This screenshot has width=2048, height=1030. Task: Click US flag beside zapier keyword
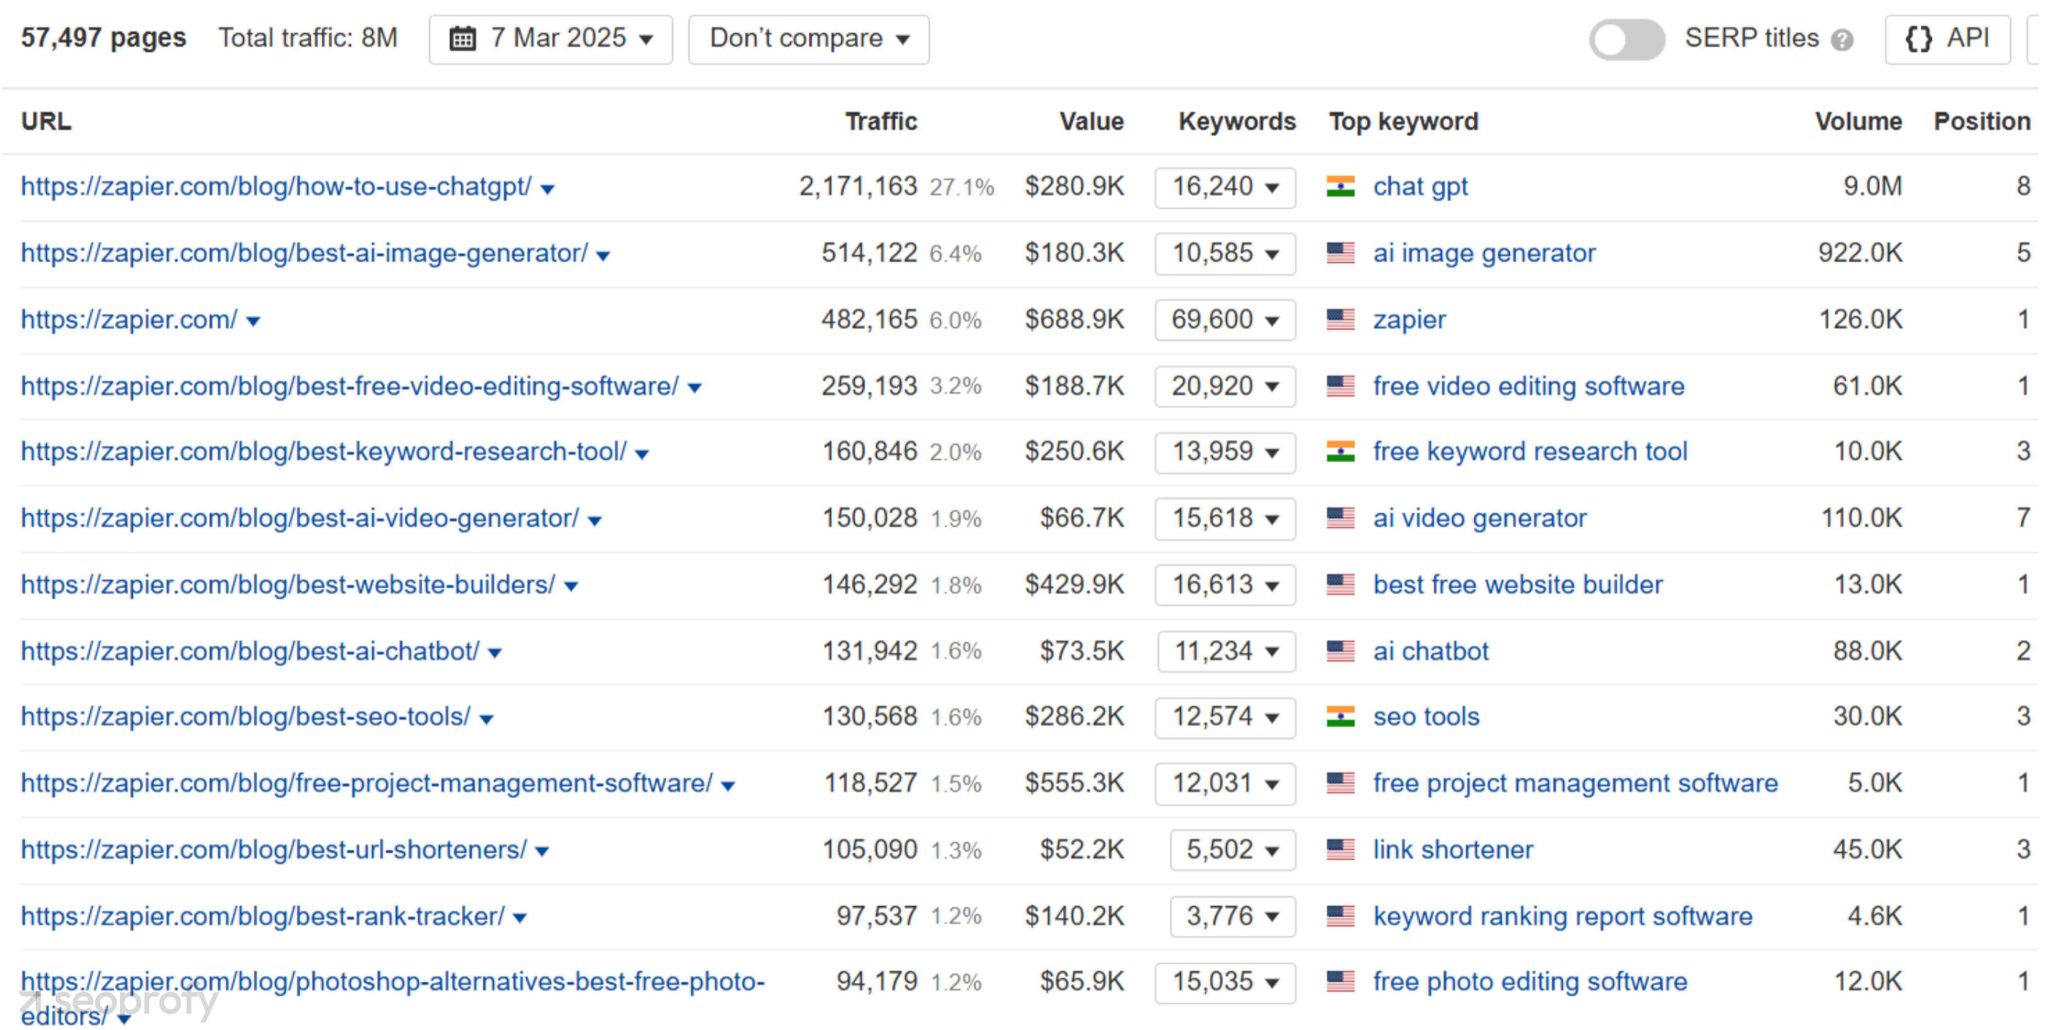click(x=1340, y=320)
